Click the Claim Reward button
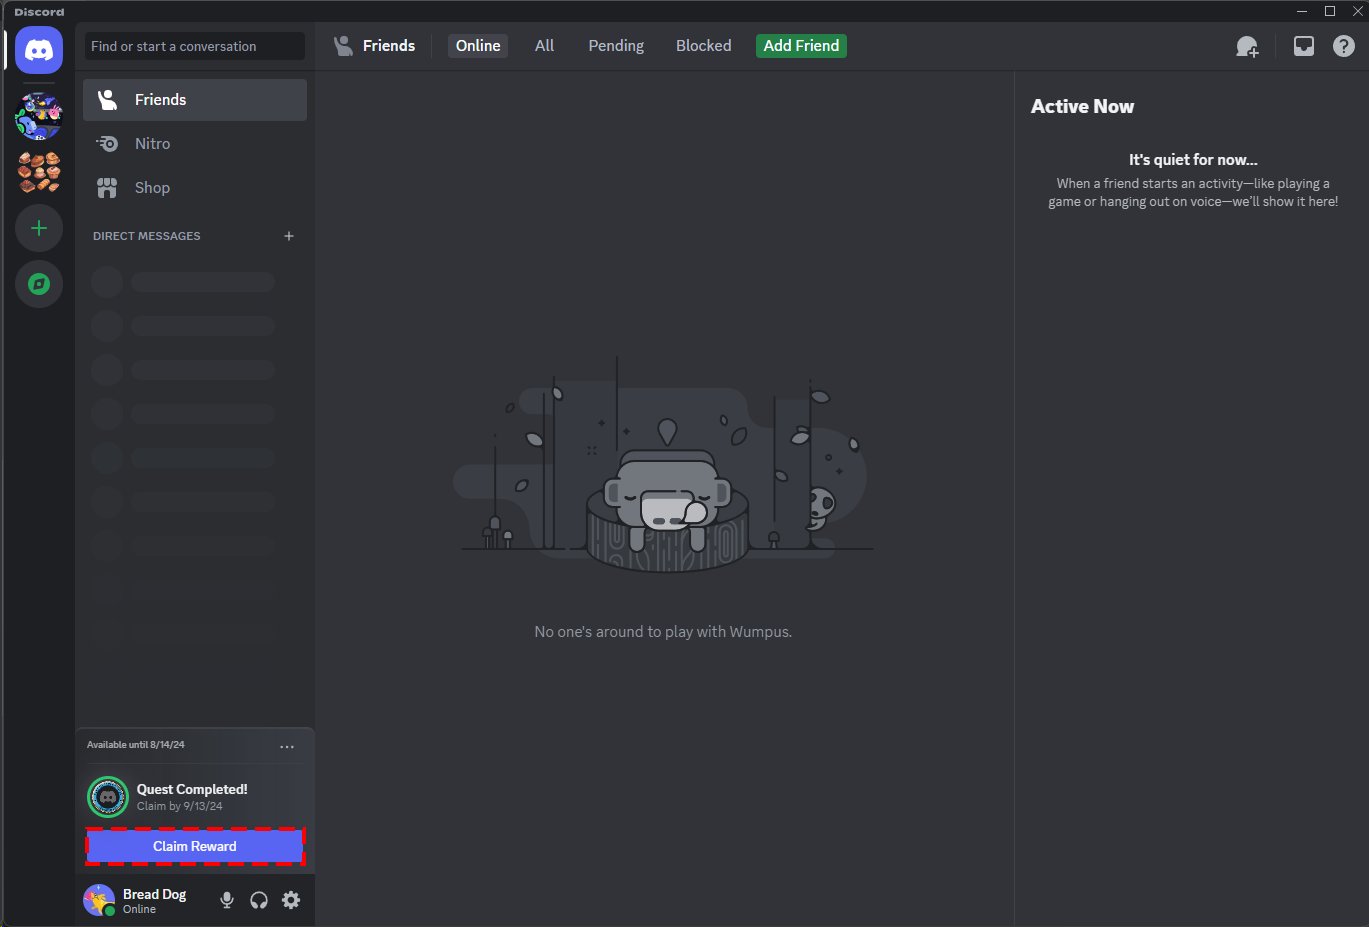This screenshot has height=927, width=1369. tap(195, 846)
